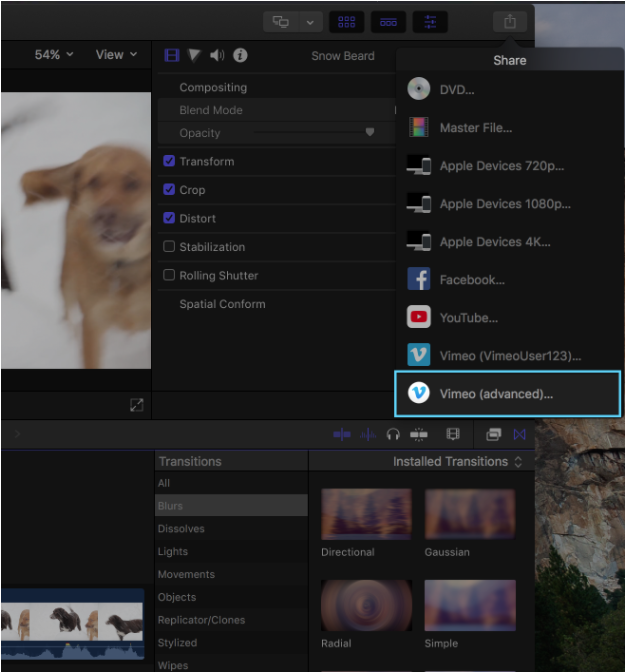Enable the Rolling Shutter checkbox
Screen dimensions: 626x672
(x=169, y=275)
